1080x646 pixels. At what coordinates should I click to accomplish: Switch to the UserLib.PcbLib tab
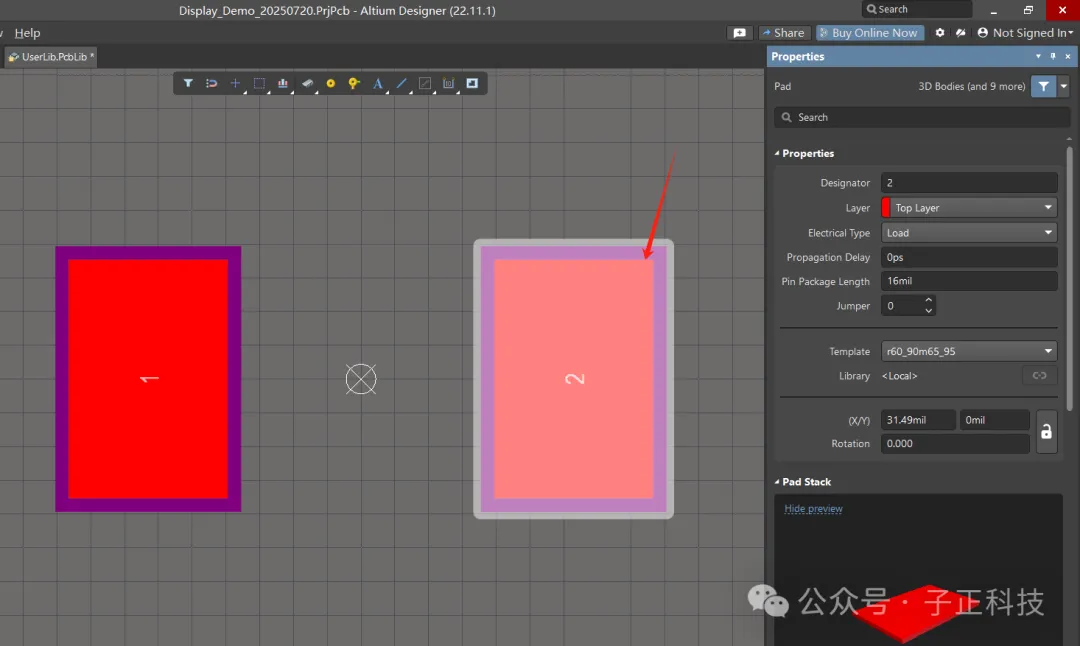[x=51, y=56]
